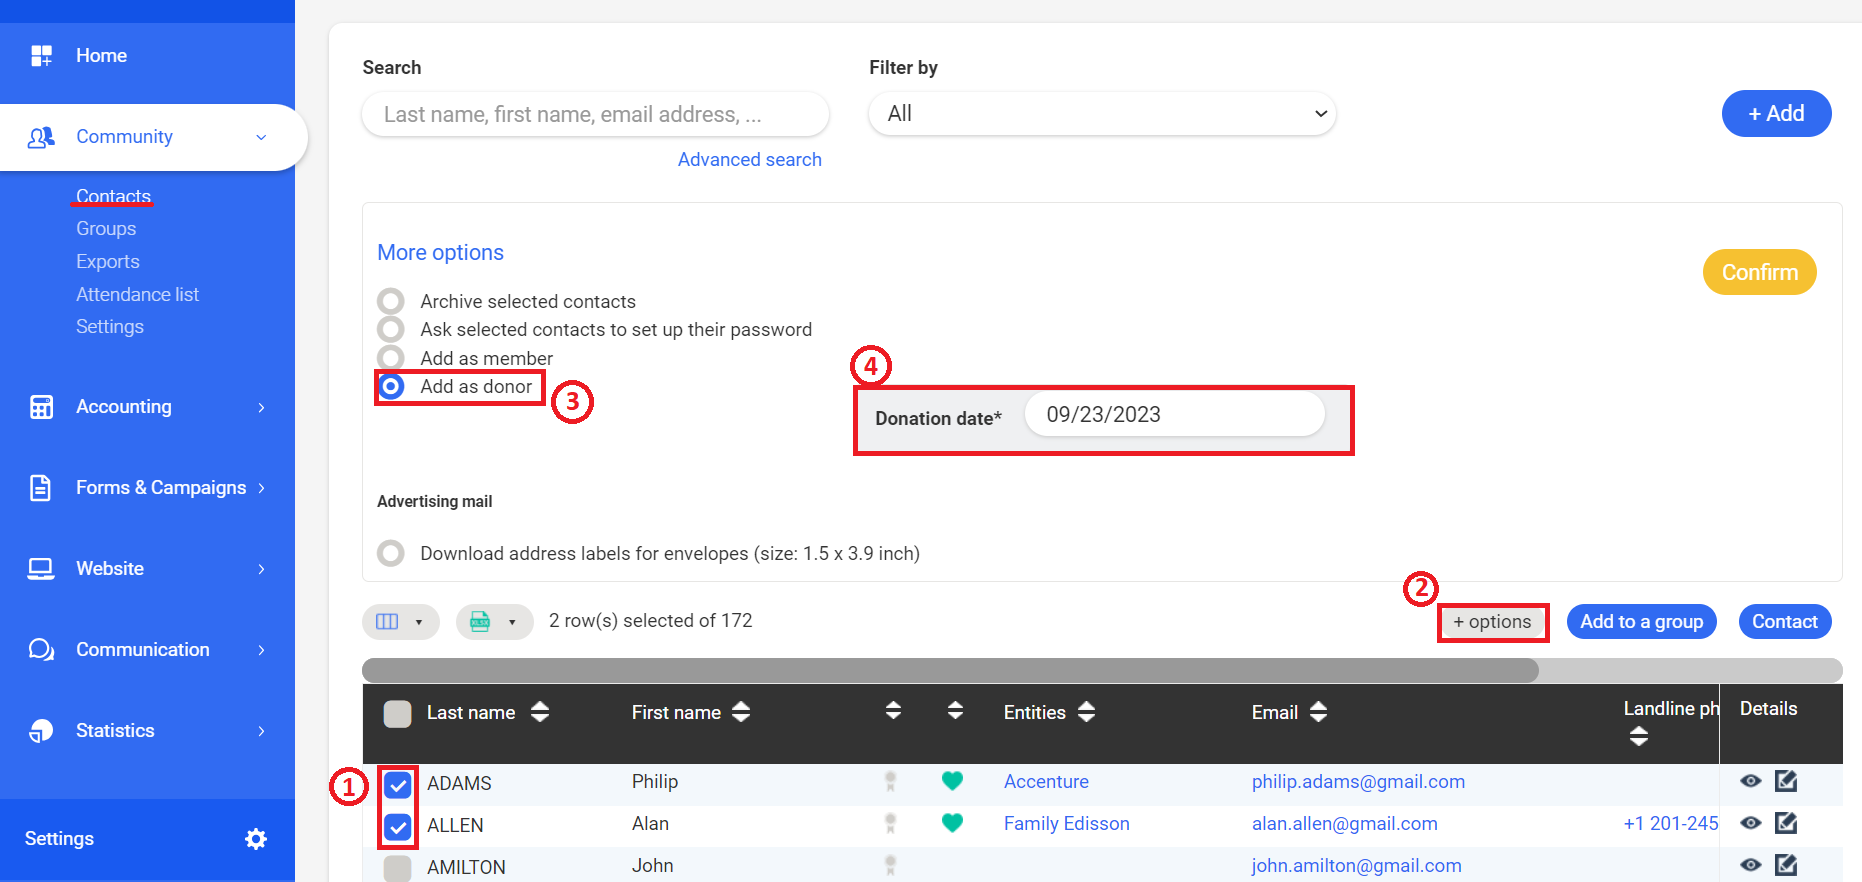Open Attendance list in the sidebar
Viewport: 1862px width, 882px height.
click(x=138, y=295)
